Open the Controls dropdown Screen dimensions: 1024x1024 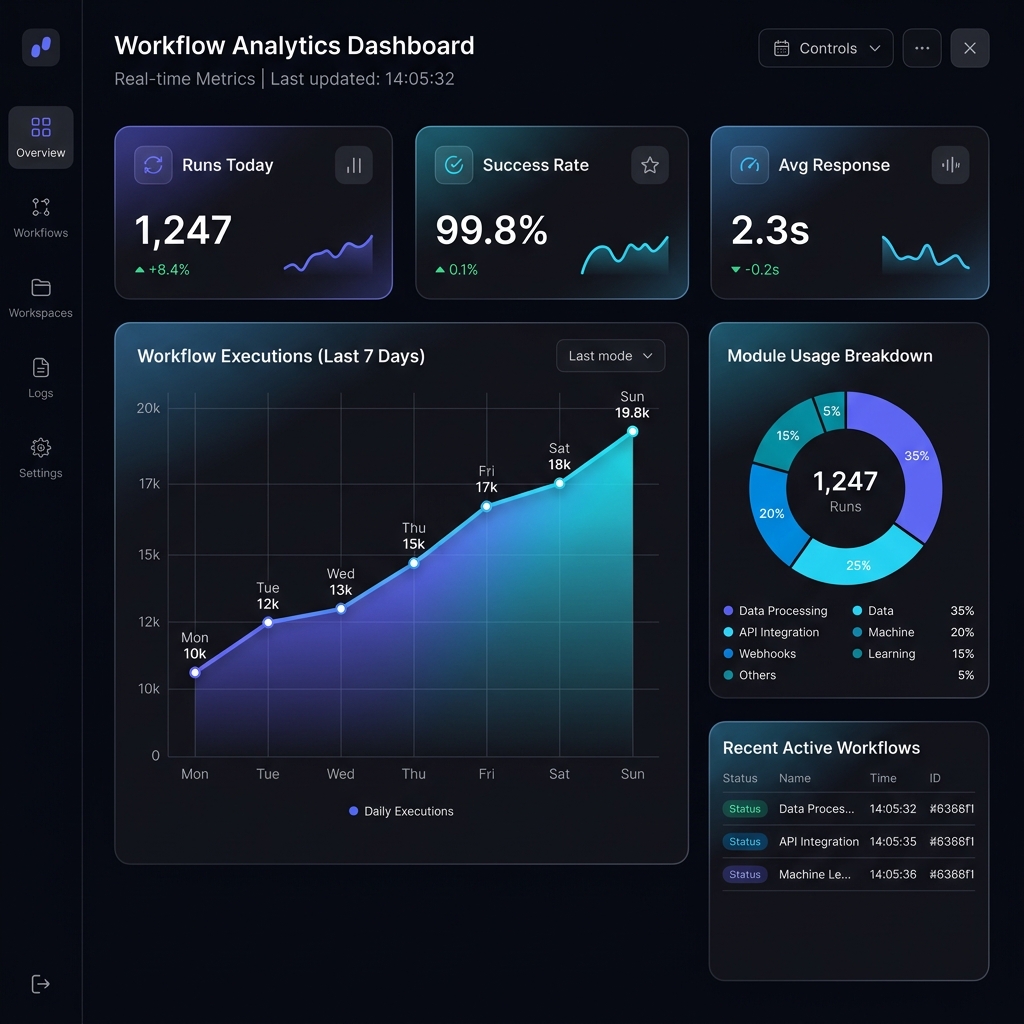(825, 48)
